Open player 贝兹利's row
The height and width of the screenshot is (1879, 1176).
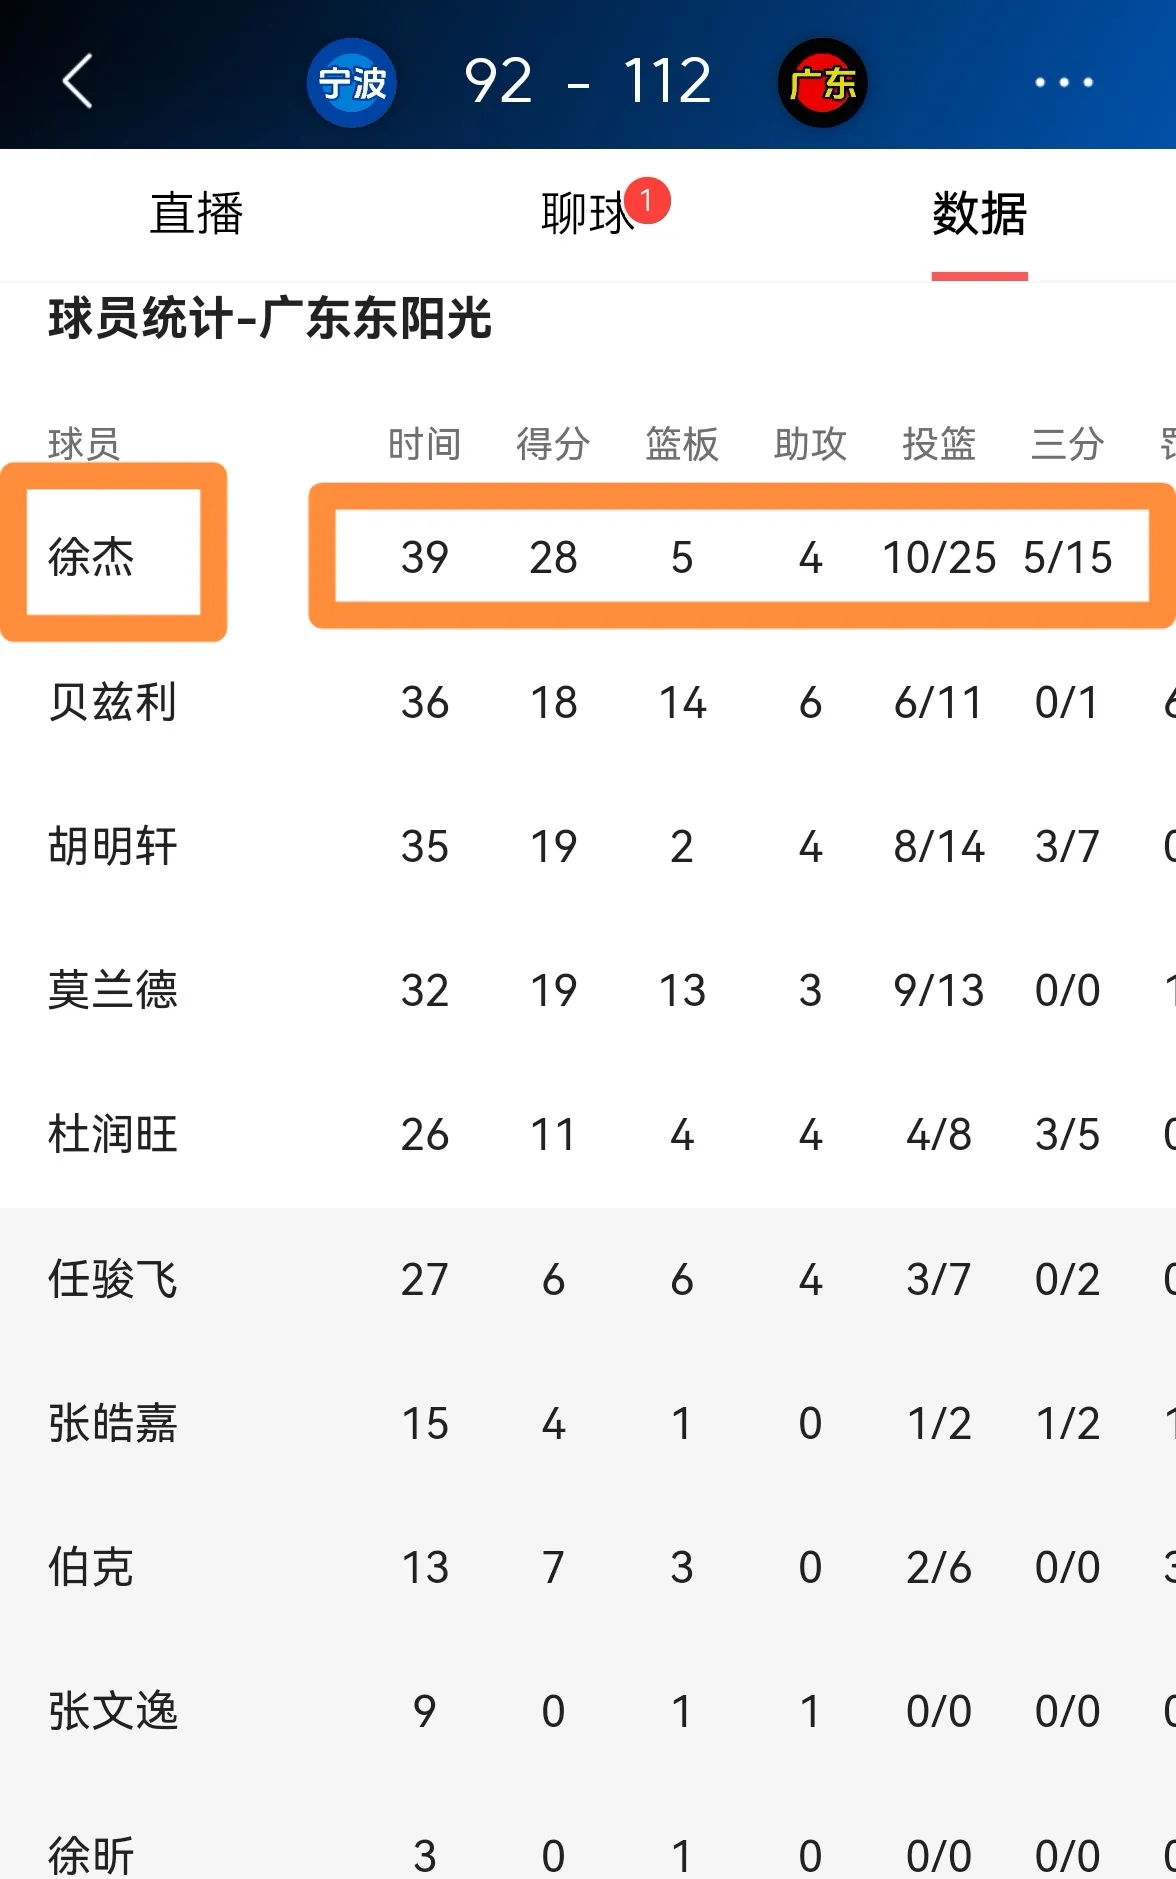coord(588,702)
